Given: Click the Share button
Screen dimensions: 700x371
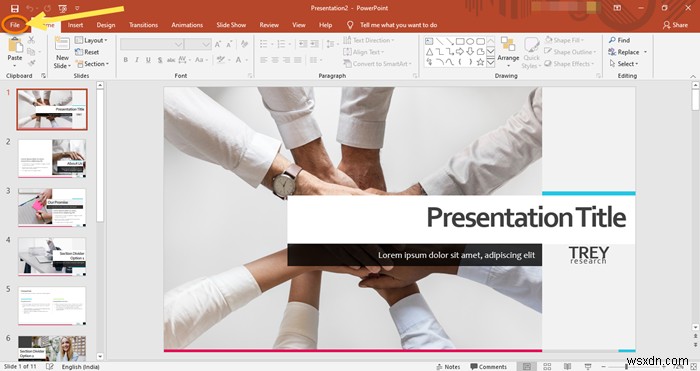Looking at the screenshot, I should click(x=675, y=25).
